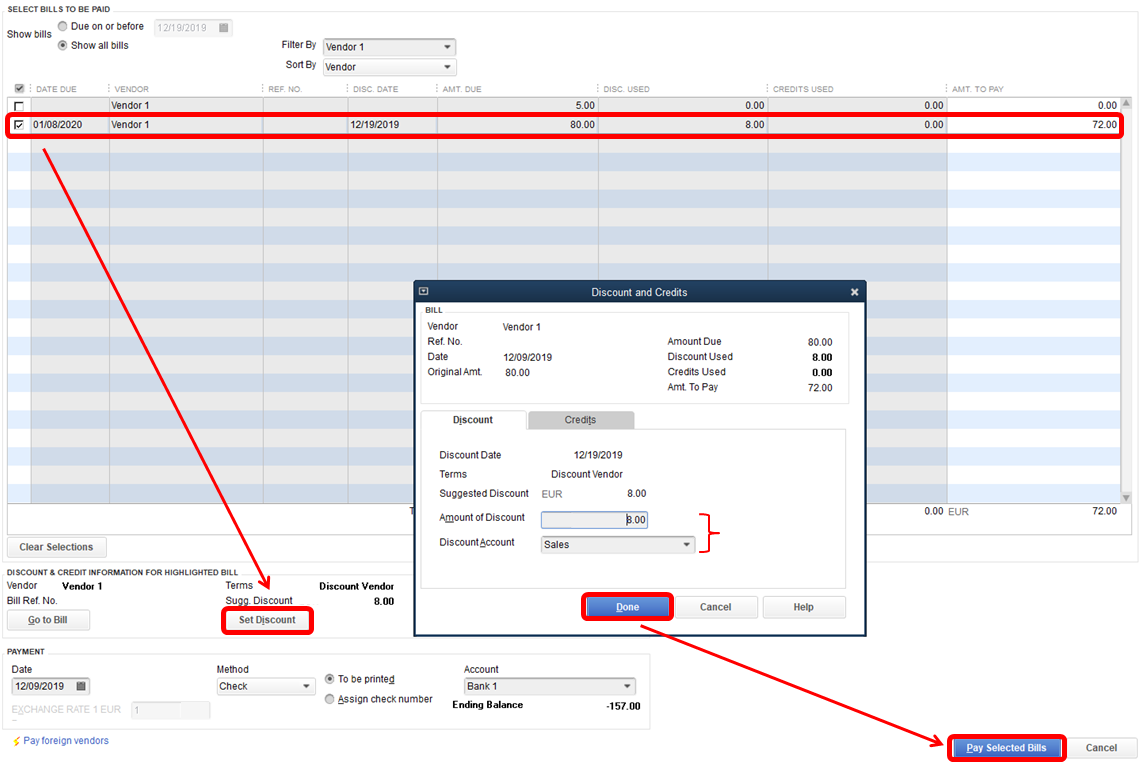Check the select-all bills checkbox in header

tap(21, 88)
